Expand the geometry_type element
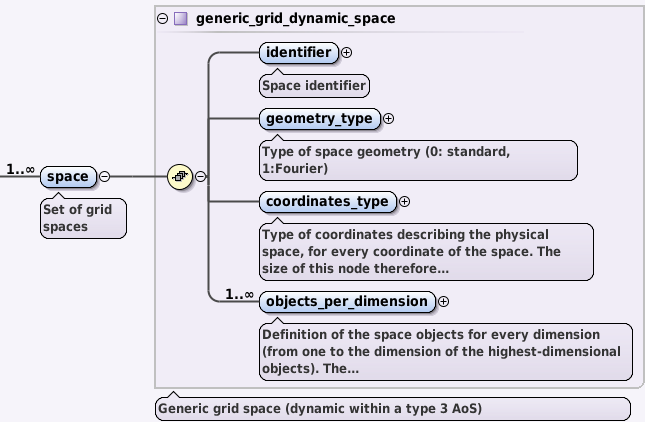645x422 pixels. pos(389,118)
